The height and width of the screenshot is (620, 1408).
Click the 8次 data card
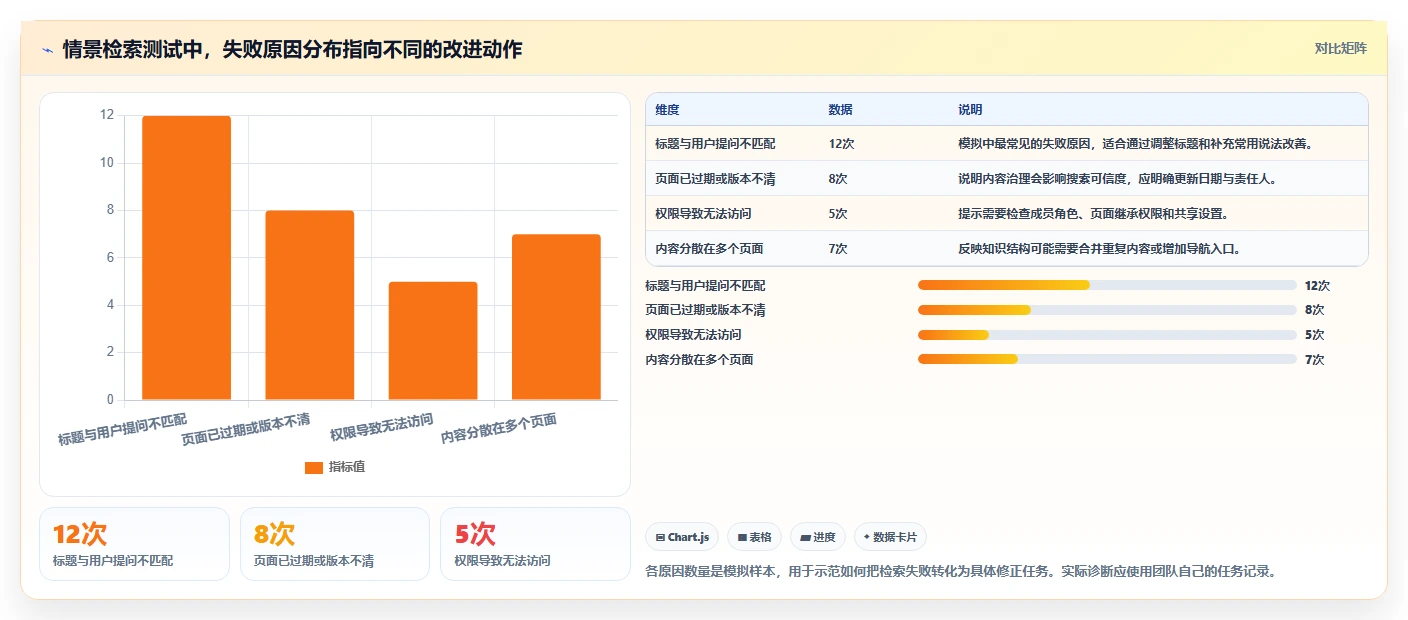[335, 544]
